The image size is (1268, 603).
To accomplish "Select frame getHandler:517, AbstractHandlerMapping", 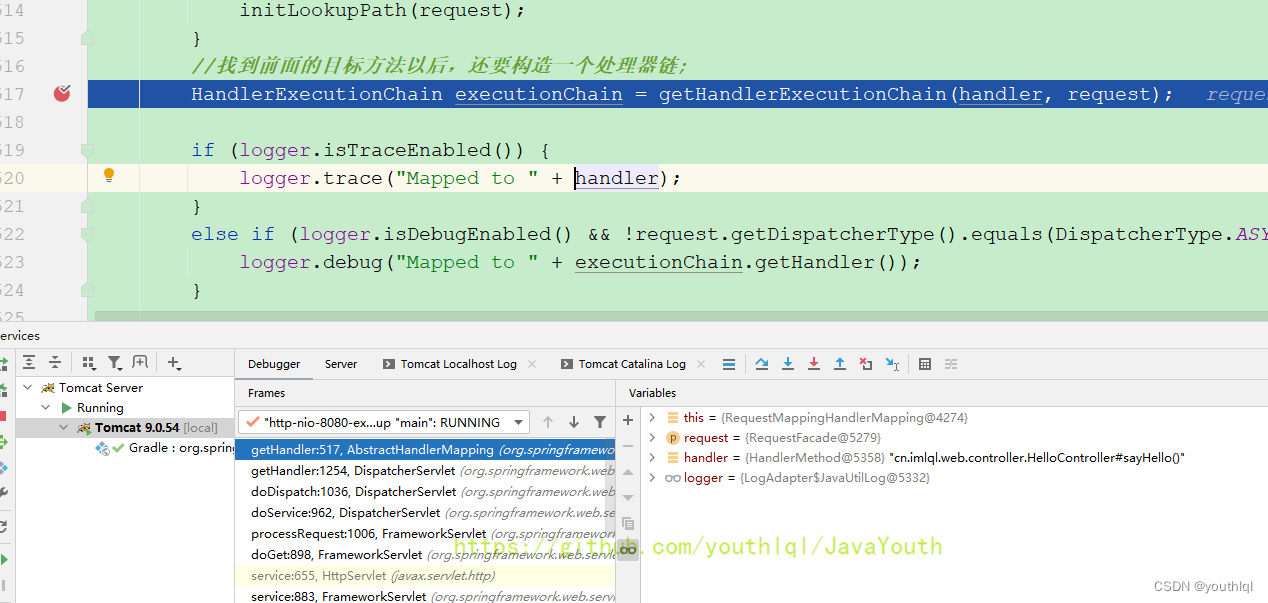I will pyautogui.click(x=425, y=450).
